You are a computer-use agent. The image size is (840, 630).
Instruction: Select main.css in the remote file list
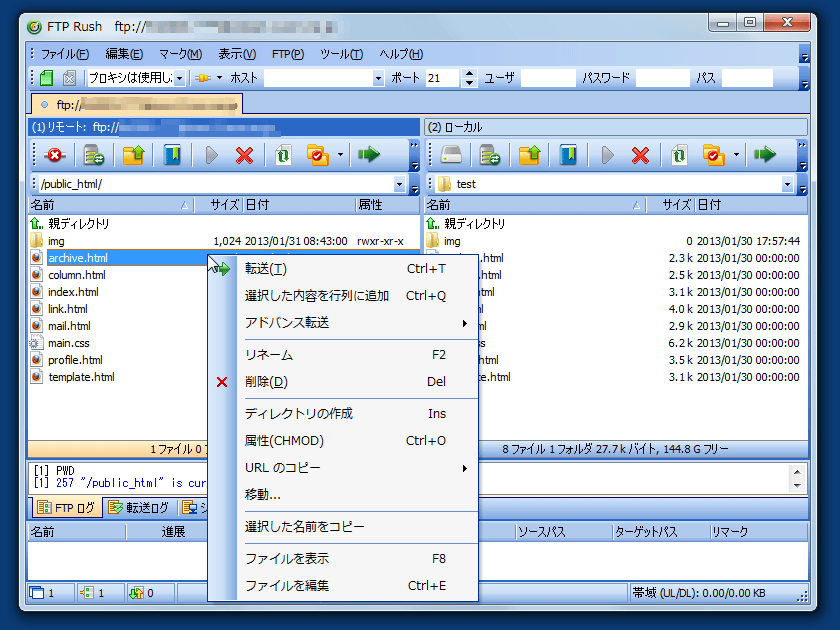click(x=69, y=343)
